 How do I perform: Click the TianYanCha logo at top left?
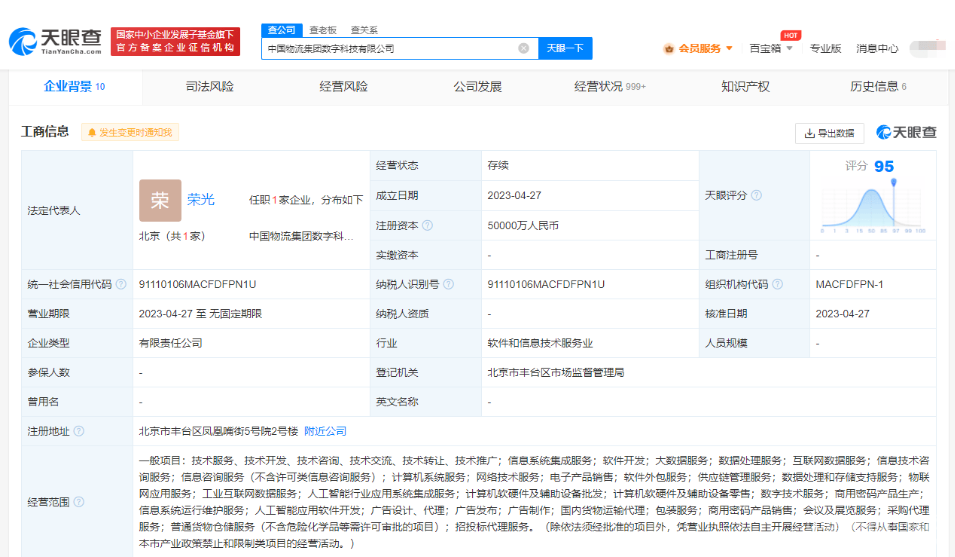pyautogui.click(x=55, y=41)
